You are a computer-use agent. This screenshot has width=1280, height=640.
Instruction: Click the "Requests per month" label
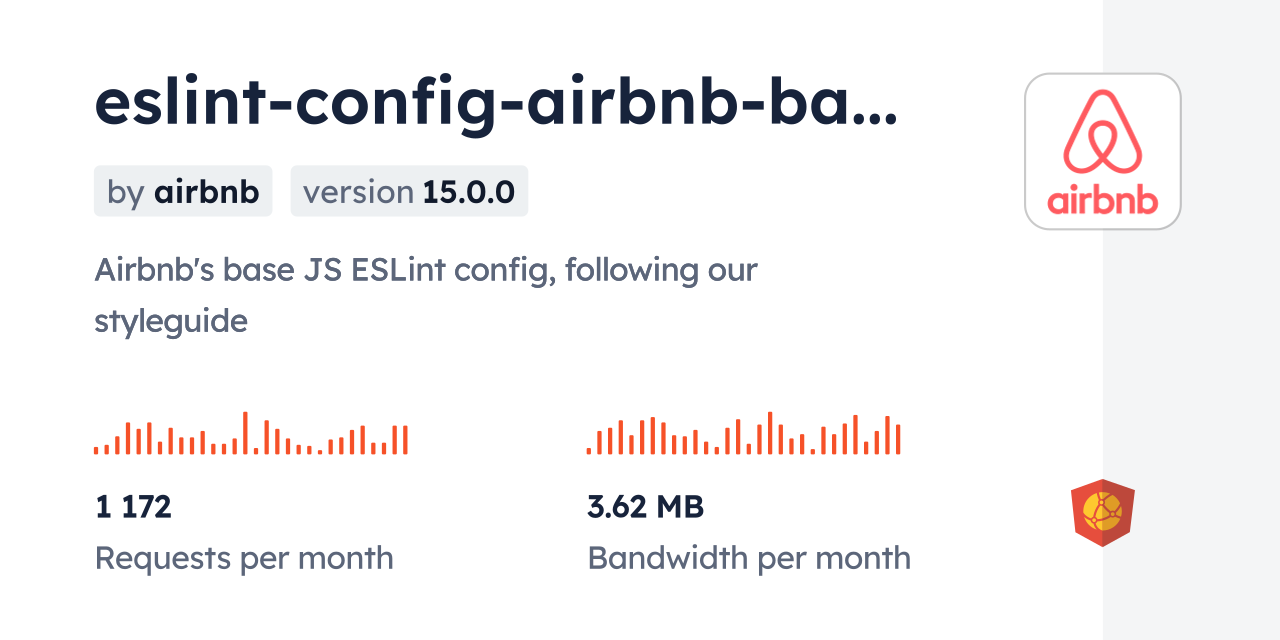[x=244, y=557]
